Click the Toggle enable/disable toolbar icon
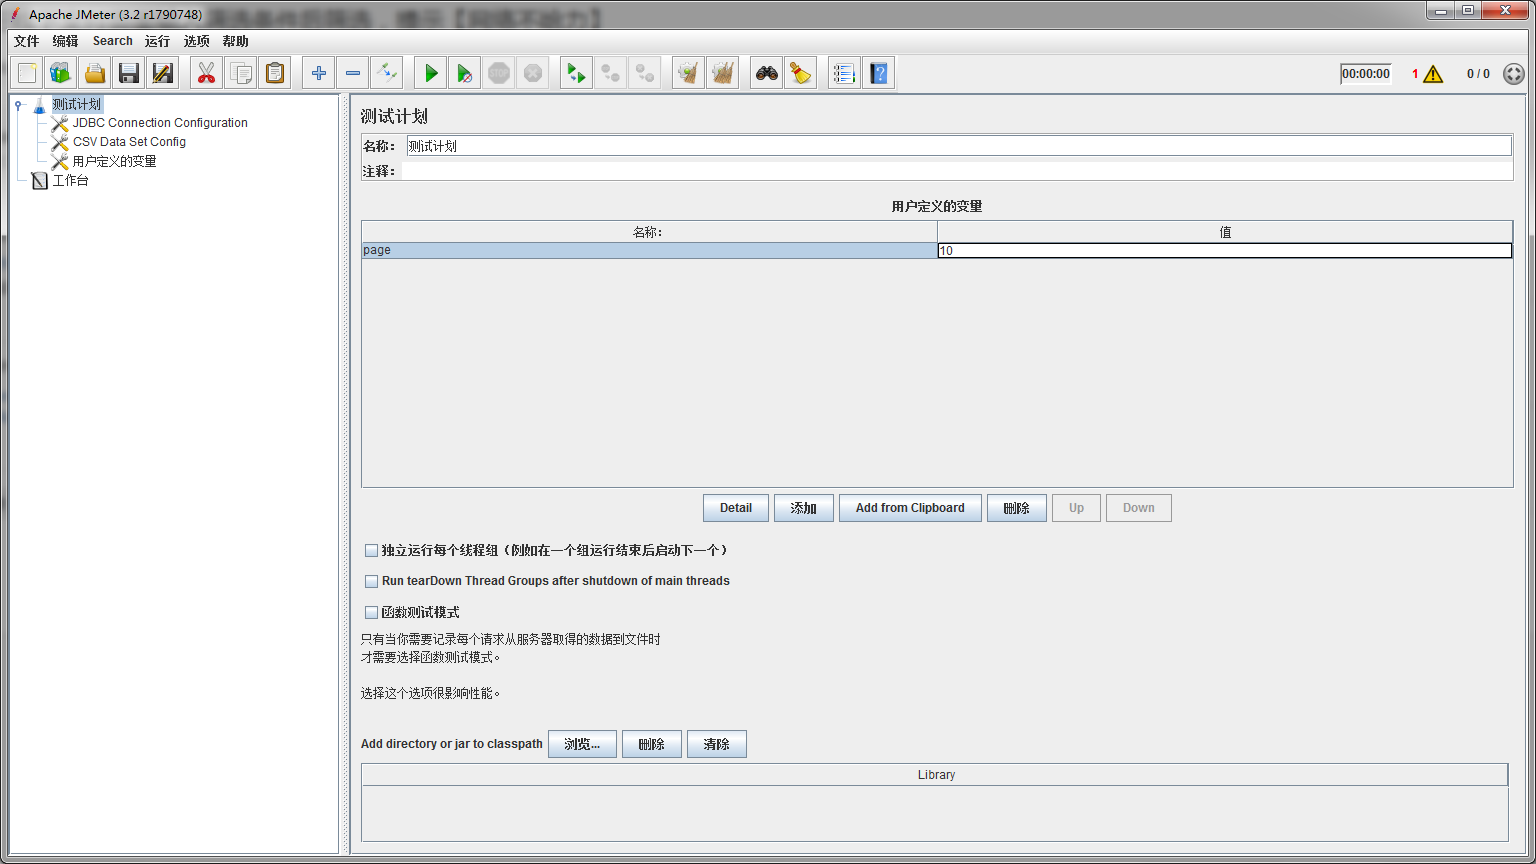 [x=386, y=73]
